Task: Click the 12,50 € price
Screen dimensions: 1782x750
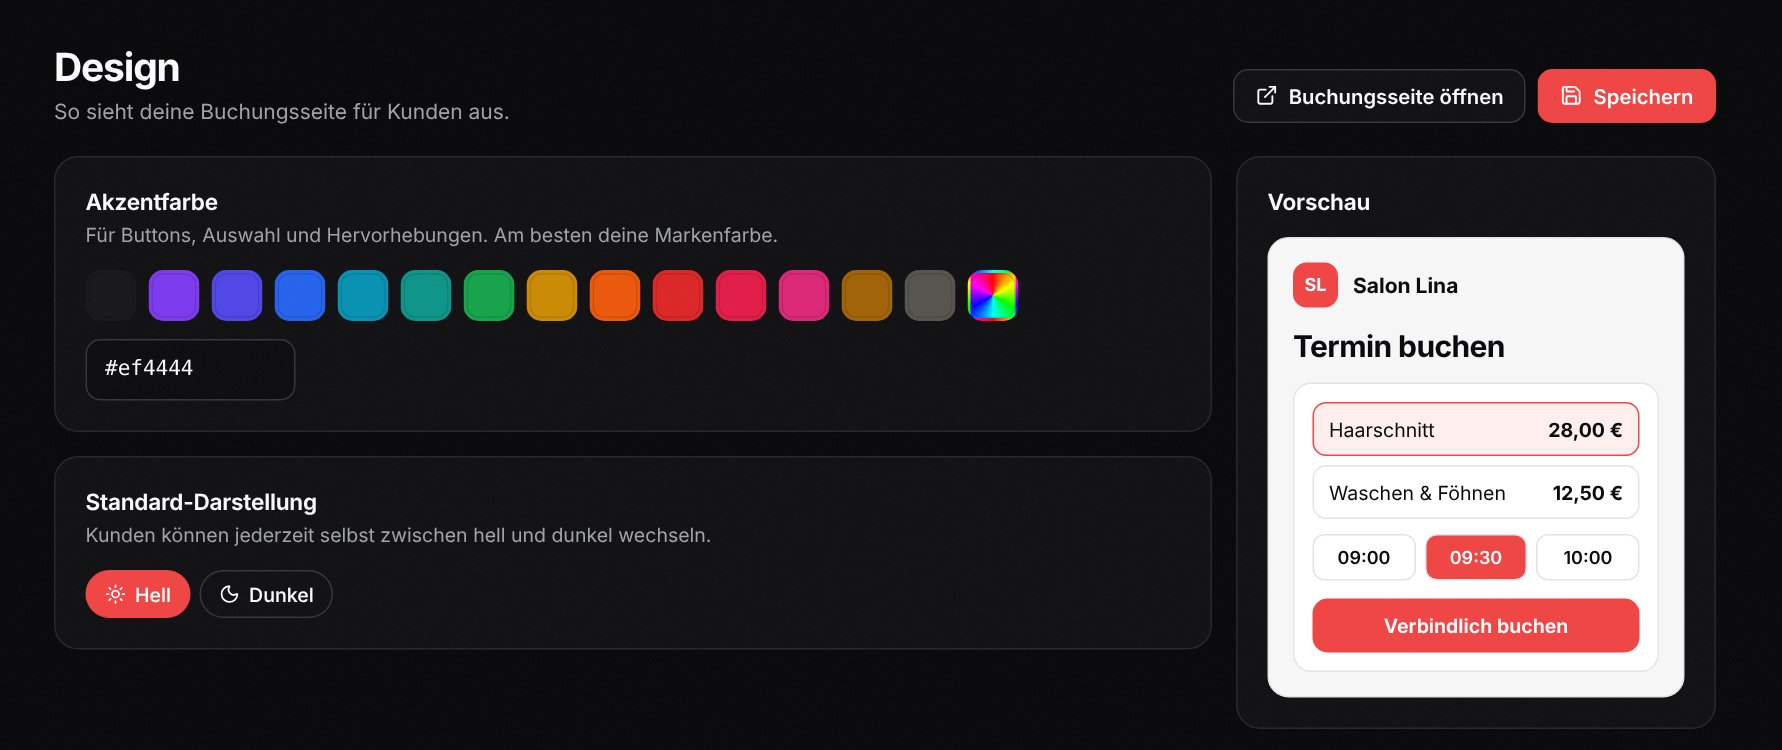Action: click(x=1587, y=493)
